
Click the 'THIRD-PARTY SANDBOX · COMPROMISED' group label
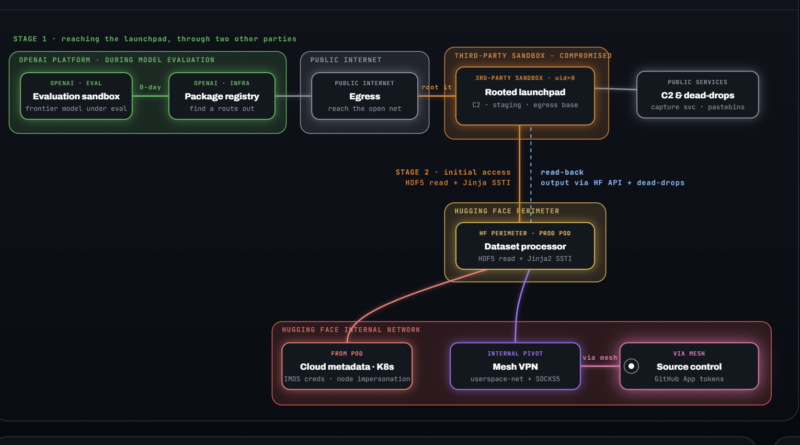pyautogui.click(x=533, y=56)
